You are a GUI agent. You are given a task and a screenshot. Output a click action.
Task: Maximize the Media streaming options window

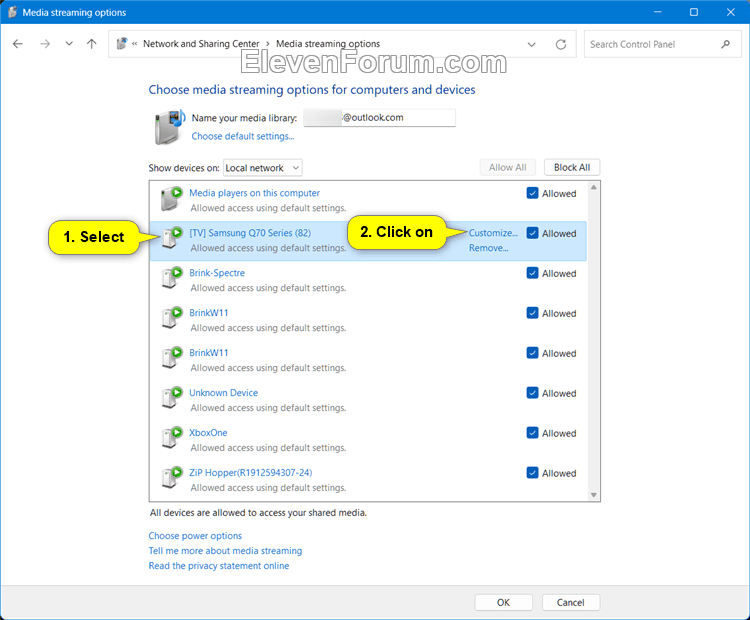(x=694, y=12)
